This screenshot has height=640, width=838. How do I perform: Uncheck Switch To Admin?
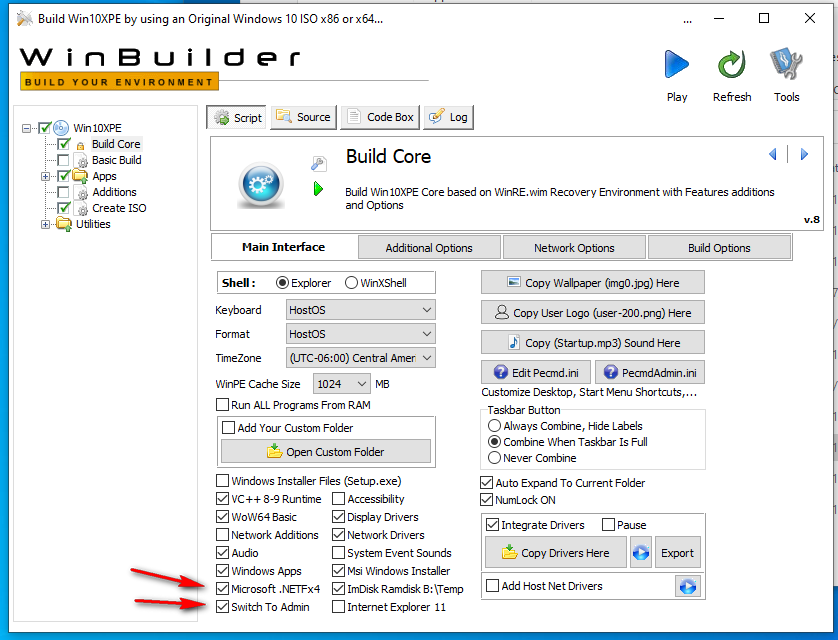click(x=222, y=607)
